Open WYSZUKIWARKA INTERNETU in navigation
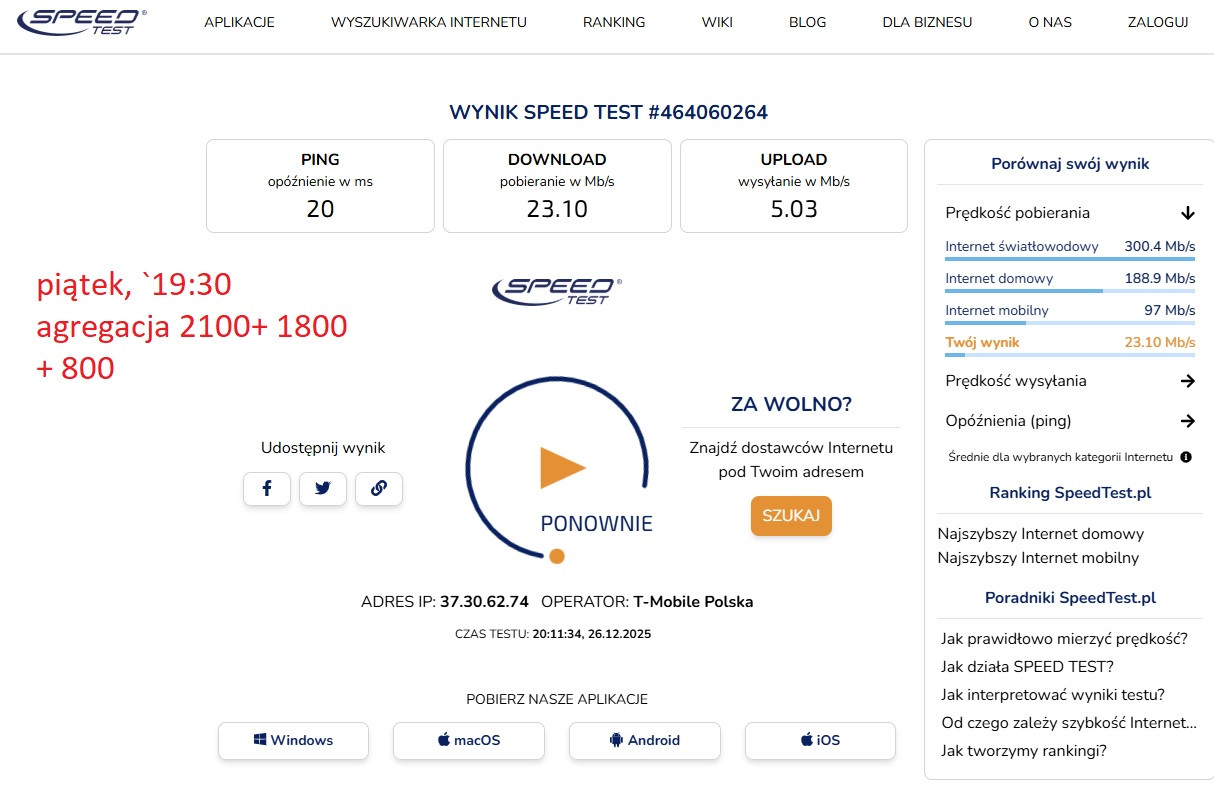Screen dimensions: 1214x786 tap(429, 22)
